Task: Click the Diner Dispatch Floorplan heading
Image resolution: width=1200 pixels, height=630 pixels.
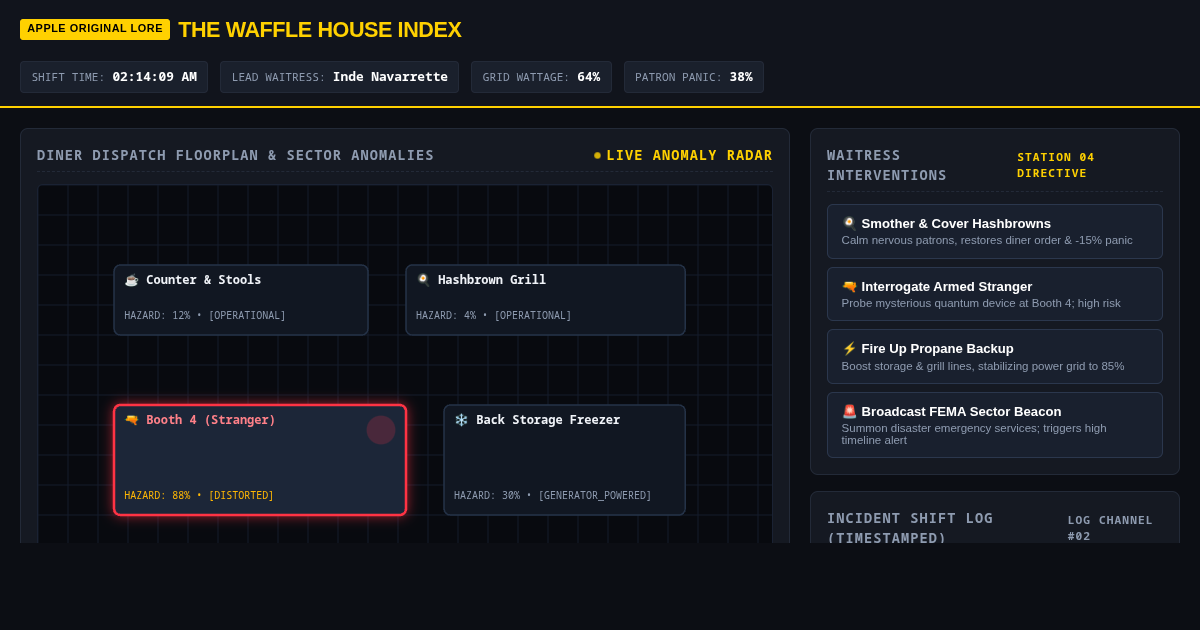Action: click(236, 155)
